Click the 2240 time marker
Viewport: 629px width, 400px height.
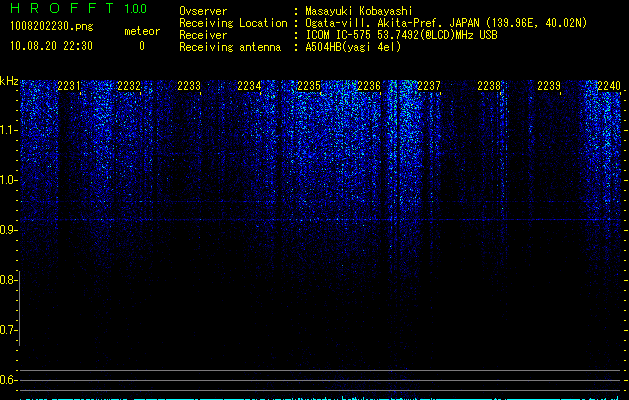(x=609, y=86)
